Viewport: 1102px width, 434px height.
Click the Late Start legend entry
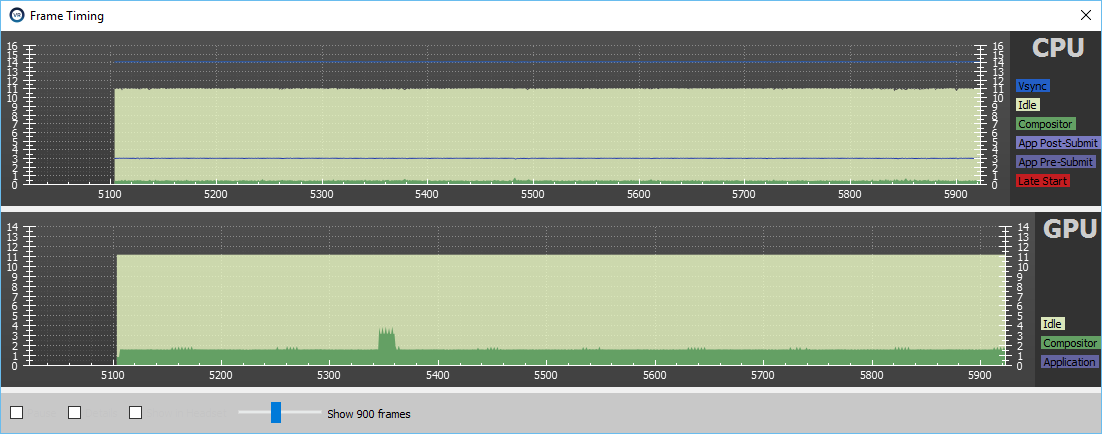pyautogui.click(x=1043, y=180)
